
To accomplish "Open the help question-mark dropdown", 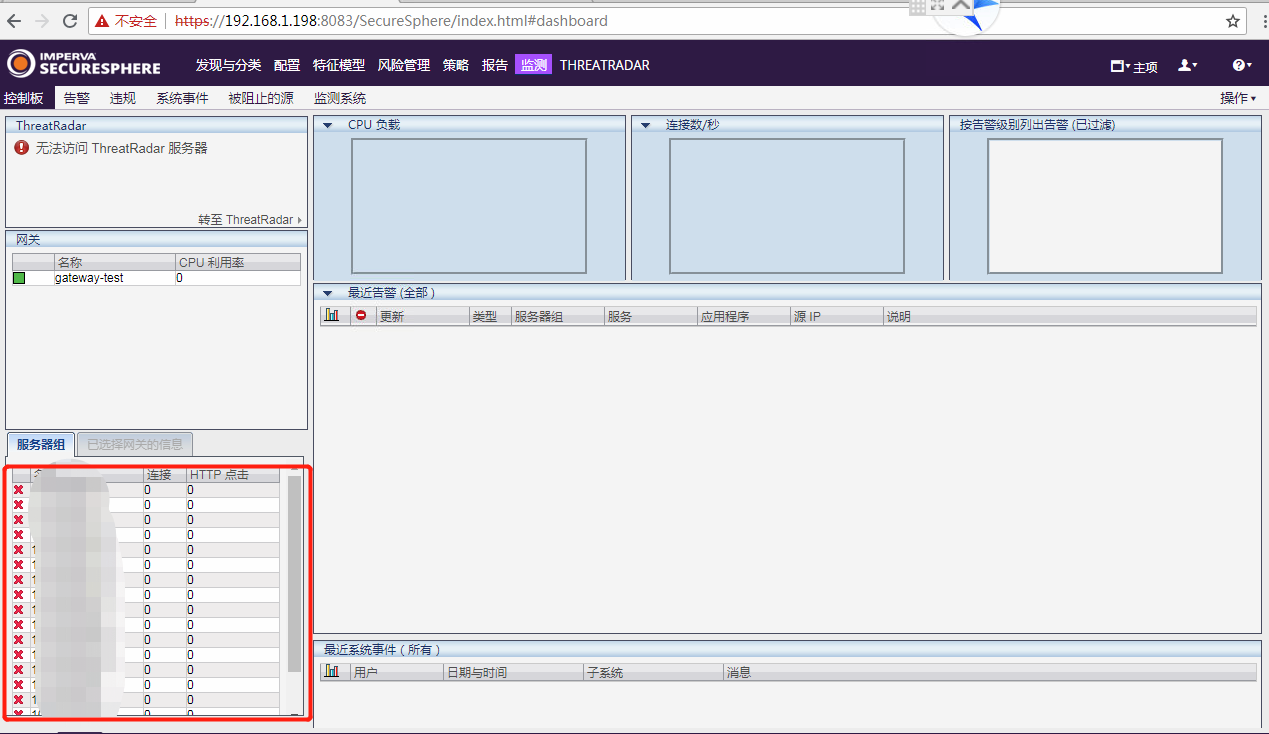I will click(x=1242, y=65).
